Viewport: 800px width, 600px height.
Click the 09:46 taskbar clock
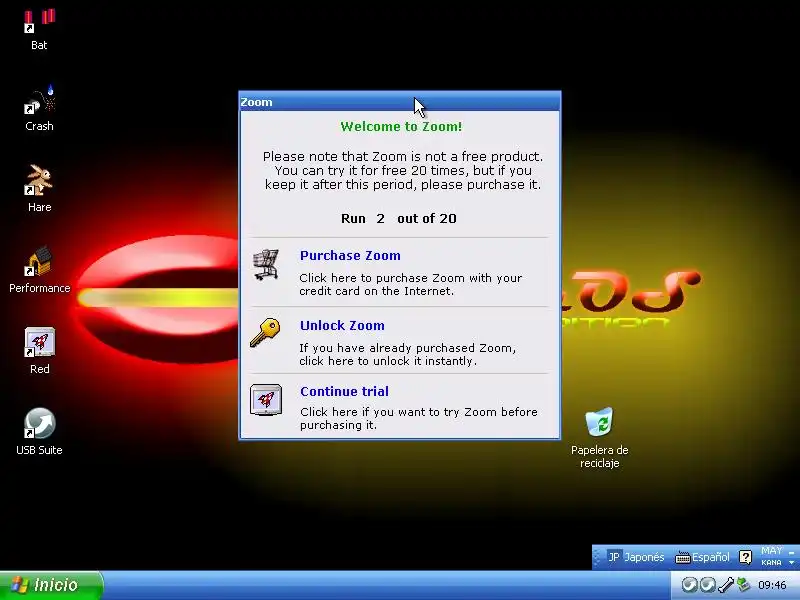pos(772,585)
